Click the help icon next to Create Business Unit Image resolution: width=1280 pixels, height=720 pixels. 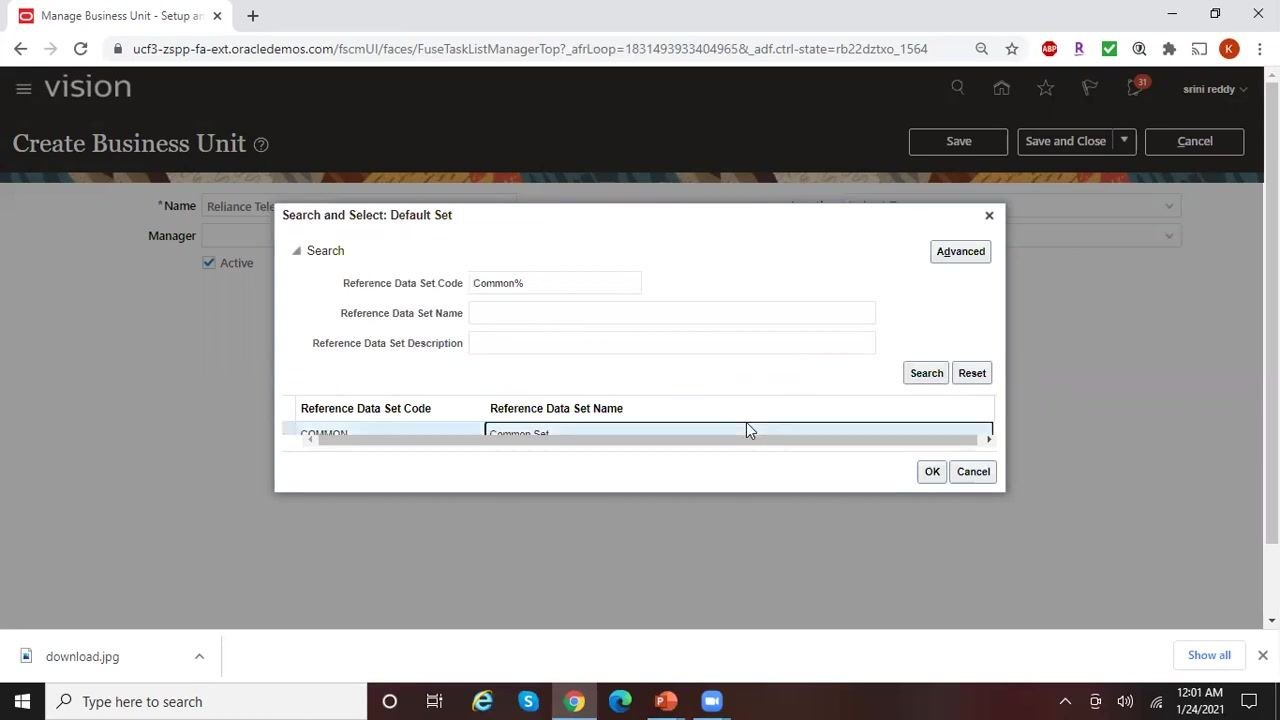pyautogui.click(x=261, y=145)
